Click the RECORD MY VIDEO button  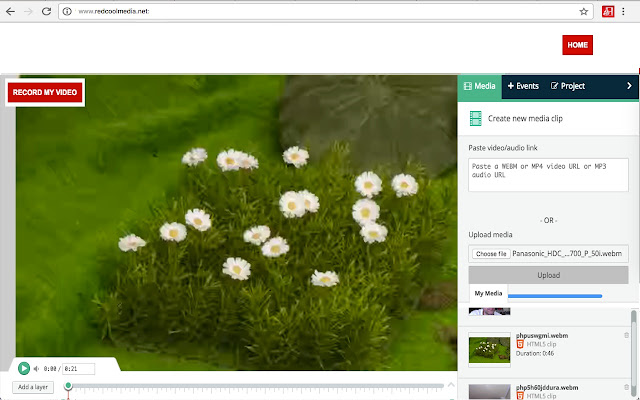click(45, 92)
